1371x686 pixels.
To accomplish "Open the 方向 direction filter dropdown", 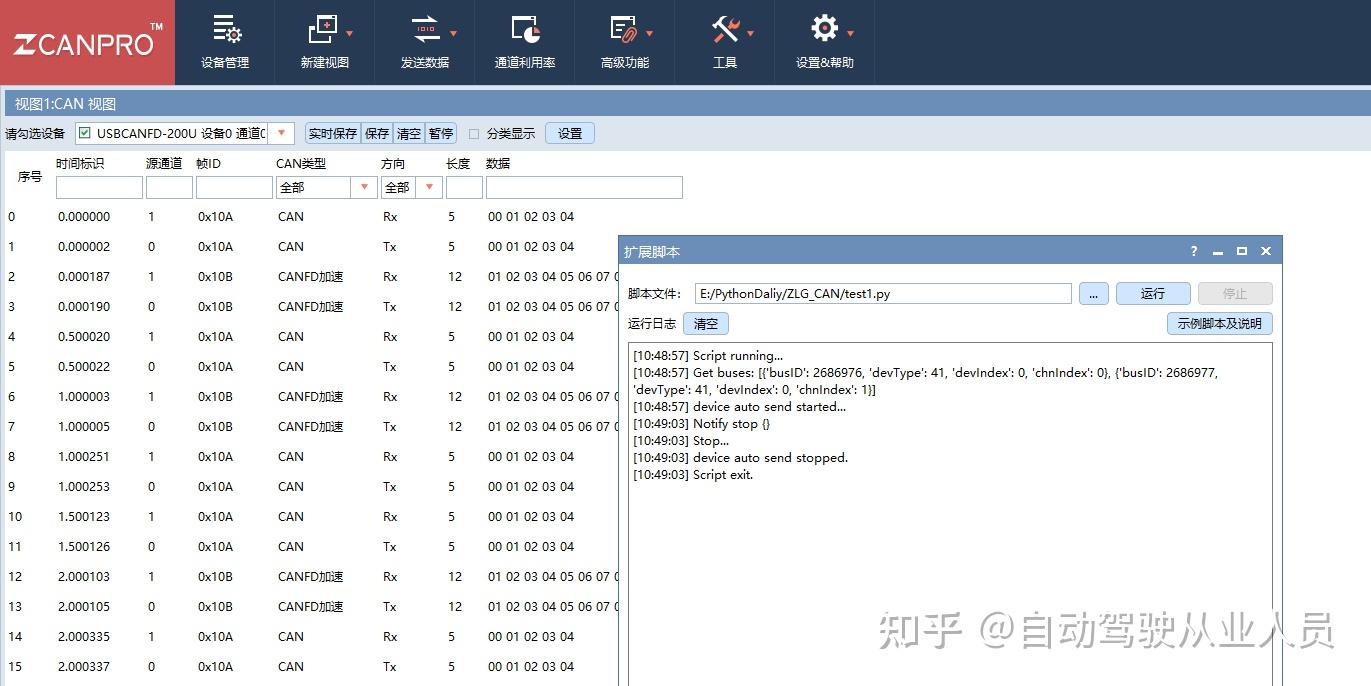I will point(430,187).
